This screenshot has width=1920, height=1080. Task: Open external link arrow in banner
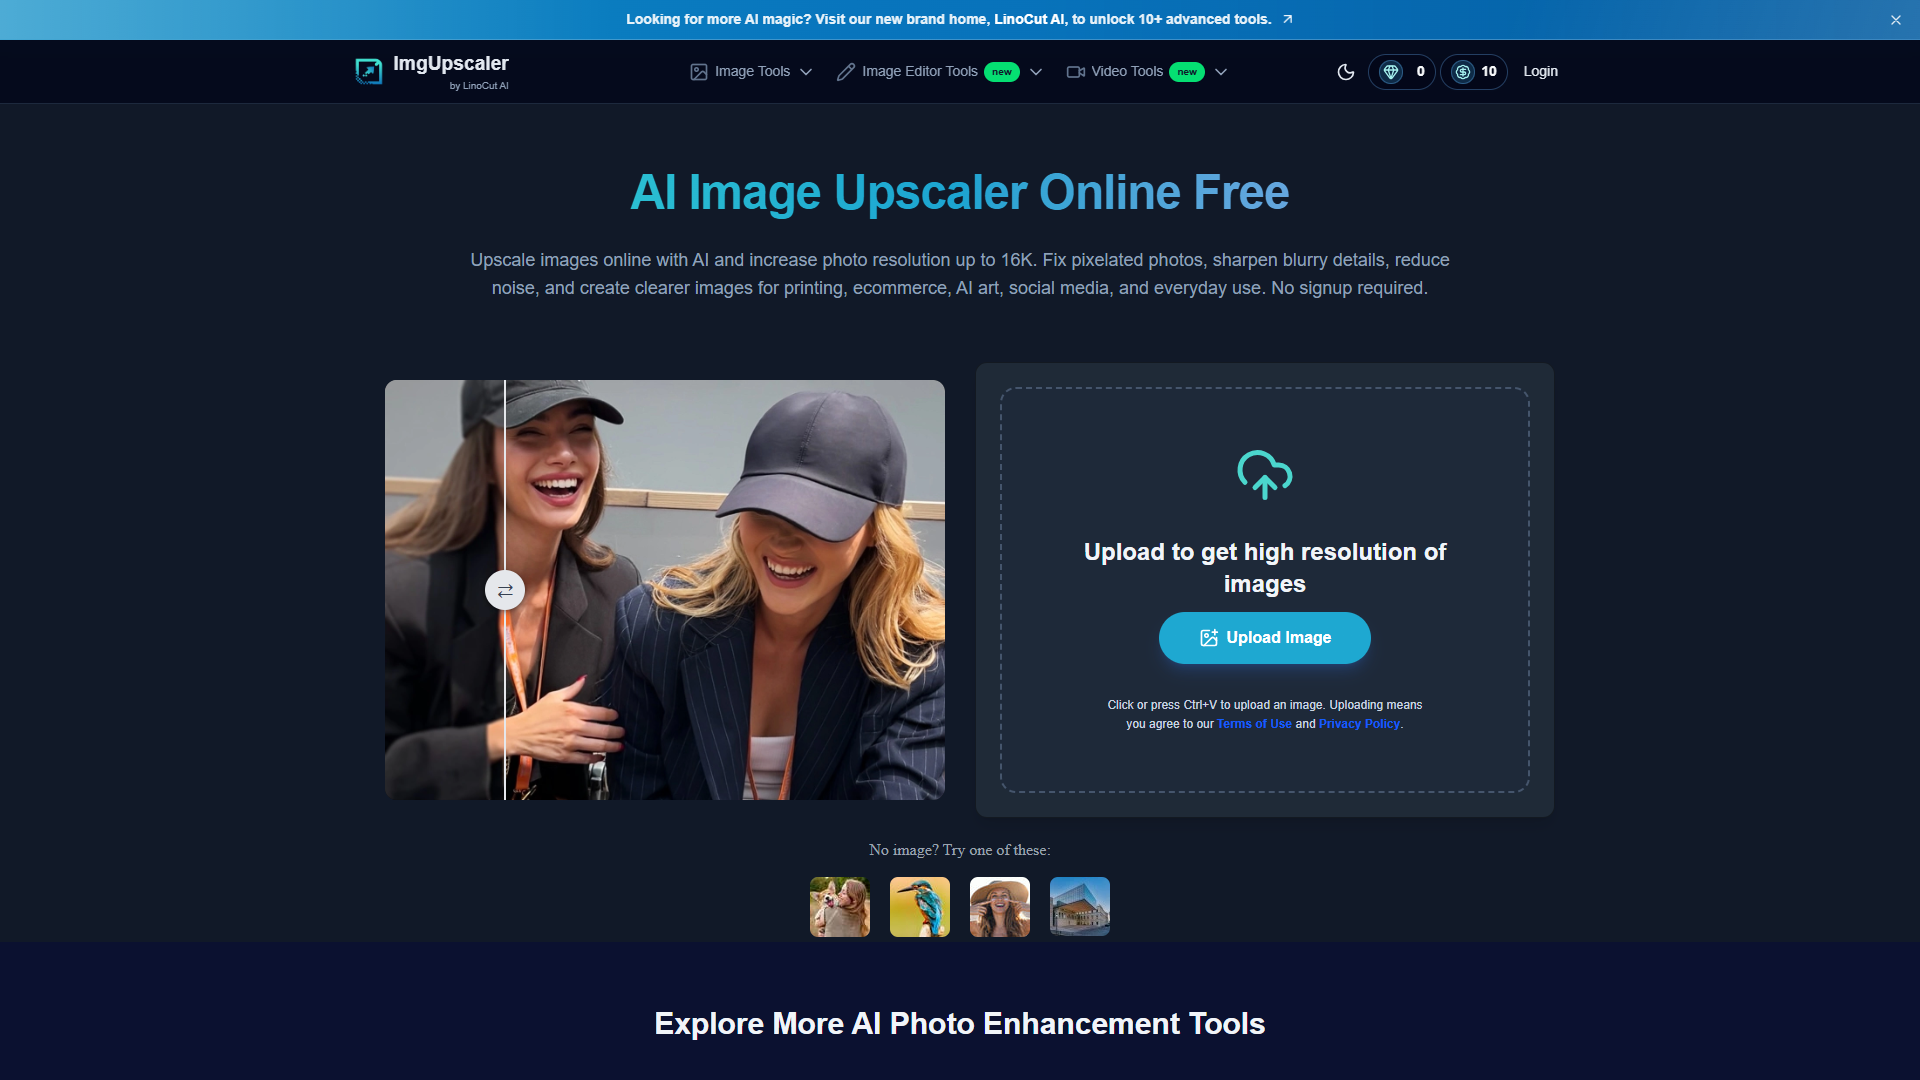click(1288, 19)
